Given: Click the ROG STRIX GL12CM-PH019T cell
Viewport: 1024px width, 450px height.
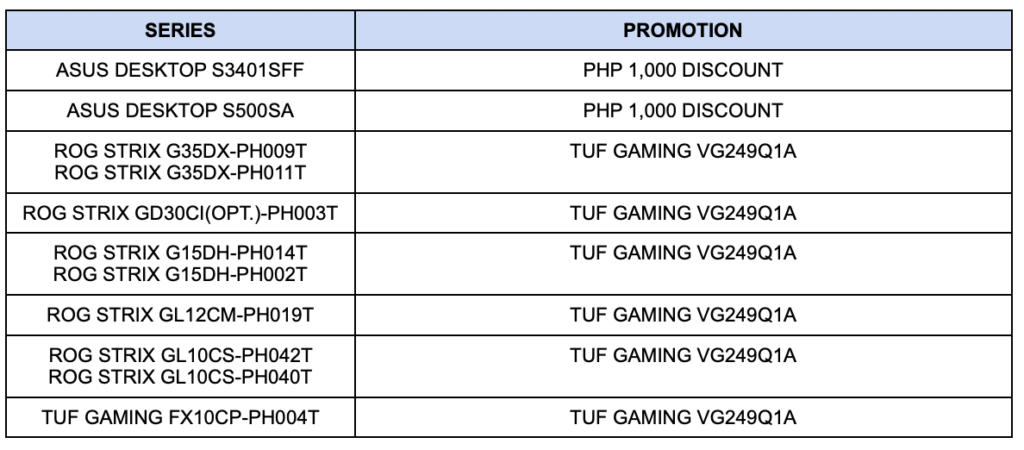Looking at the screenshot, I should pyautogui.click(x=180, y=316).
